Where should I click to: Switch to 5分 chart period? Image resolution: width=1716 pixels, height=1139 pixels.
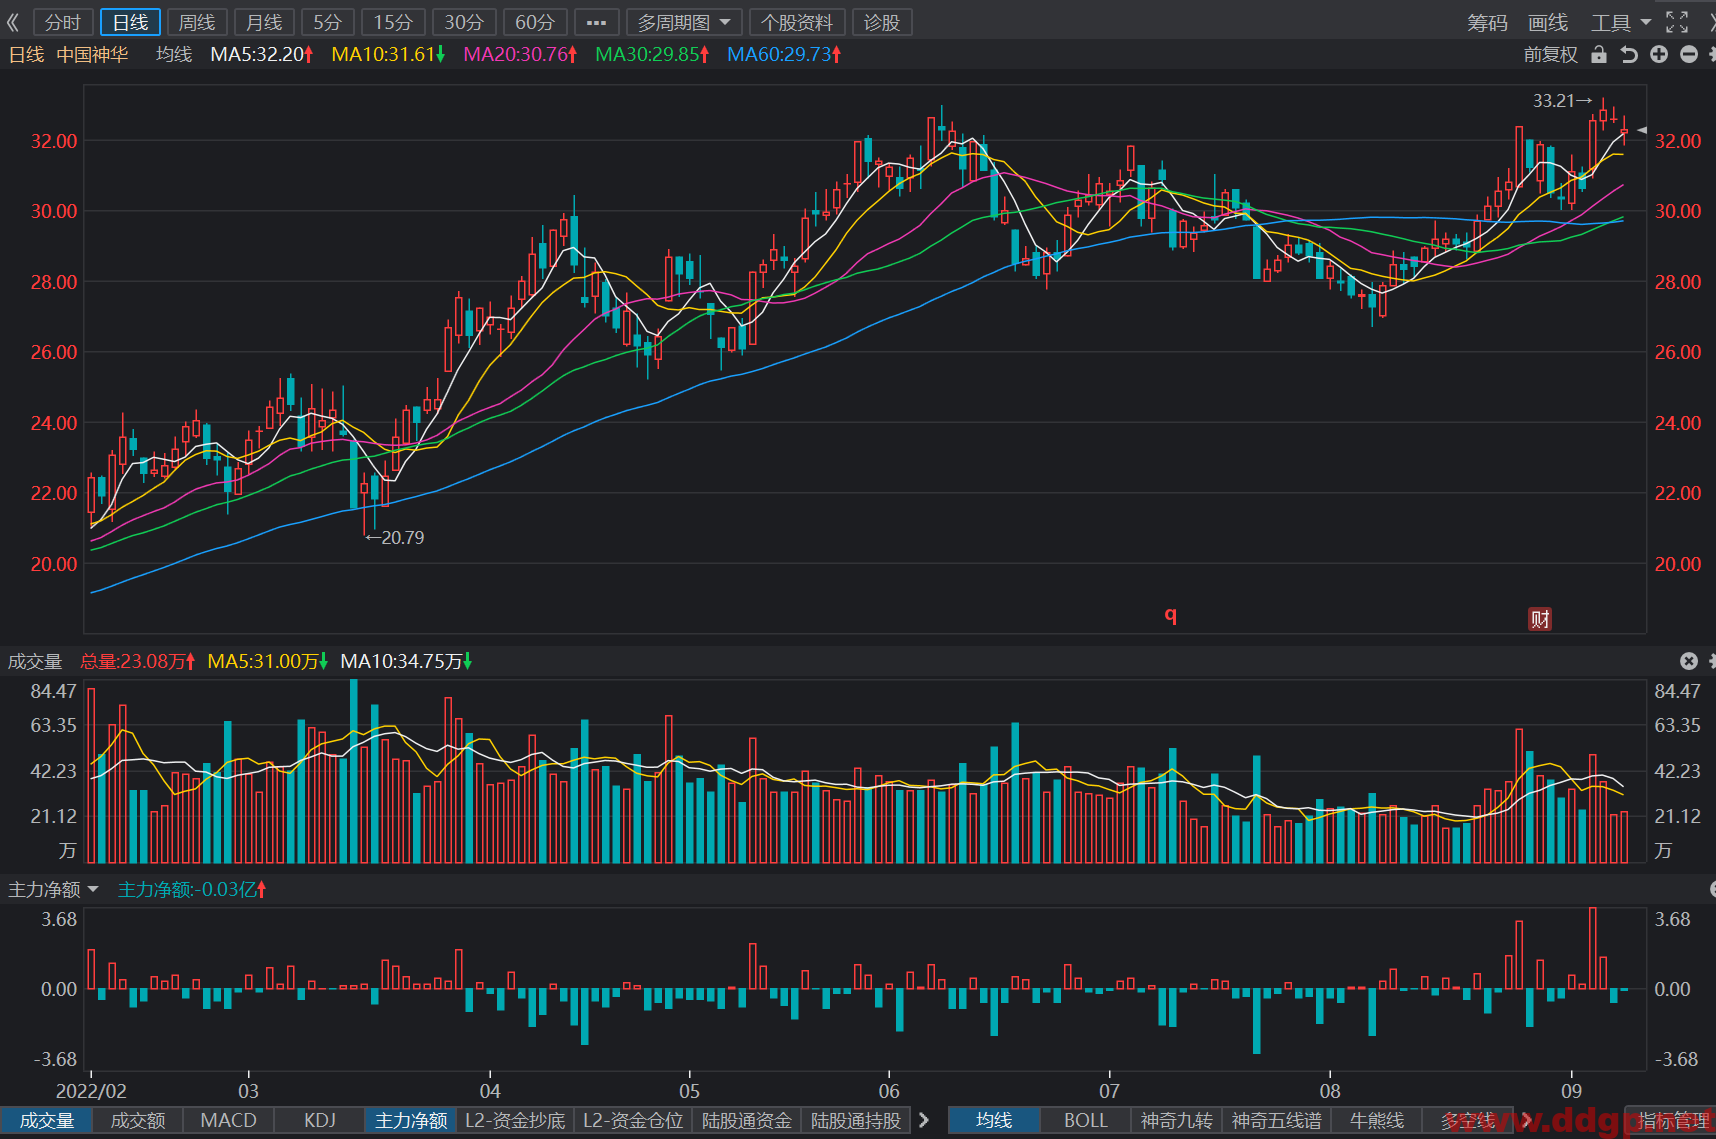tap(327, 22)
